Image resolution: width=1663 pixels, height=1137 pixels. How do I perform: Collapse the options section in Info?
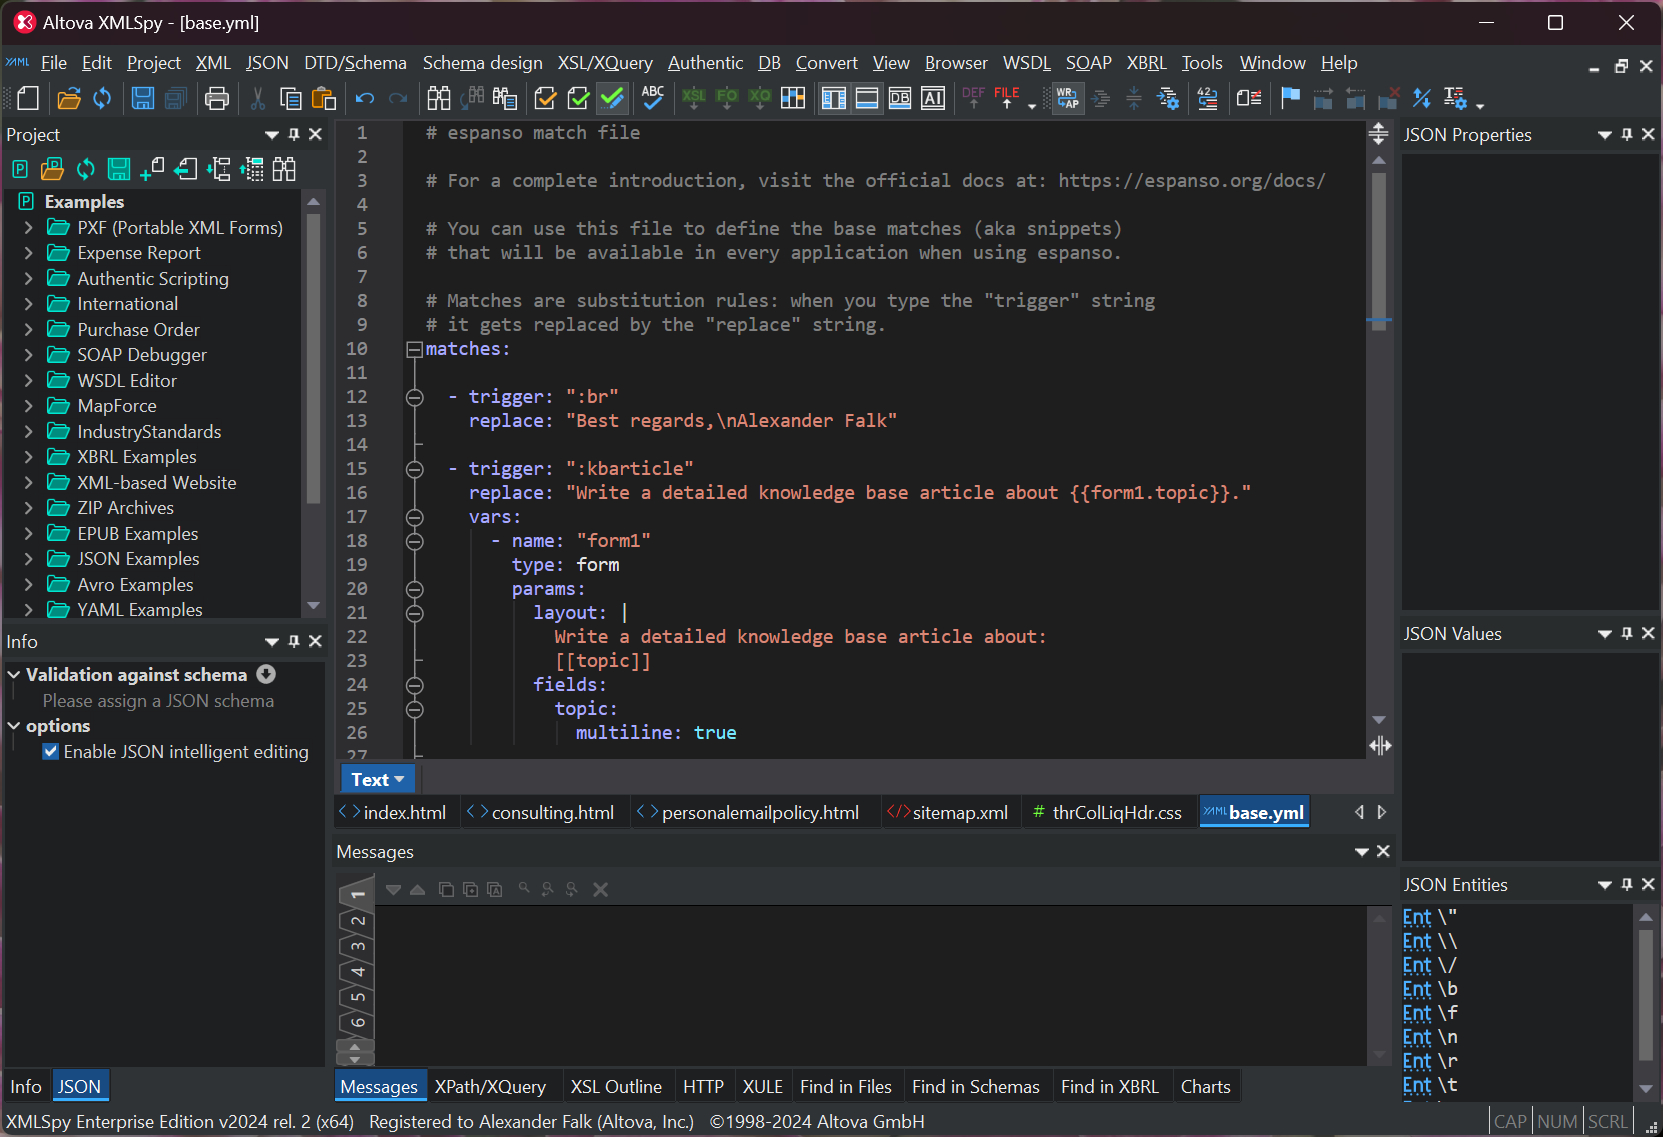coord(14,725)
